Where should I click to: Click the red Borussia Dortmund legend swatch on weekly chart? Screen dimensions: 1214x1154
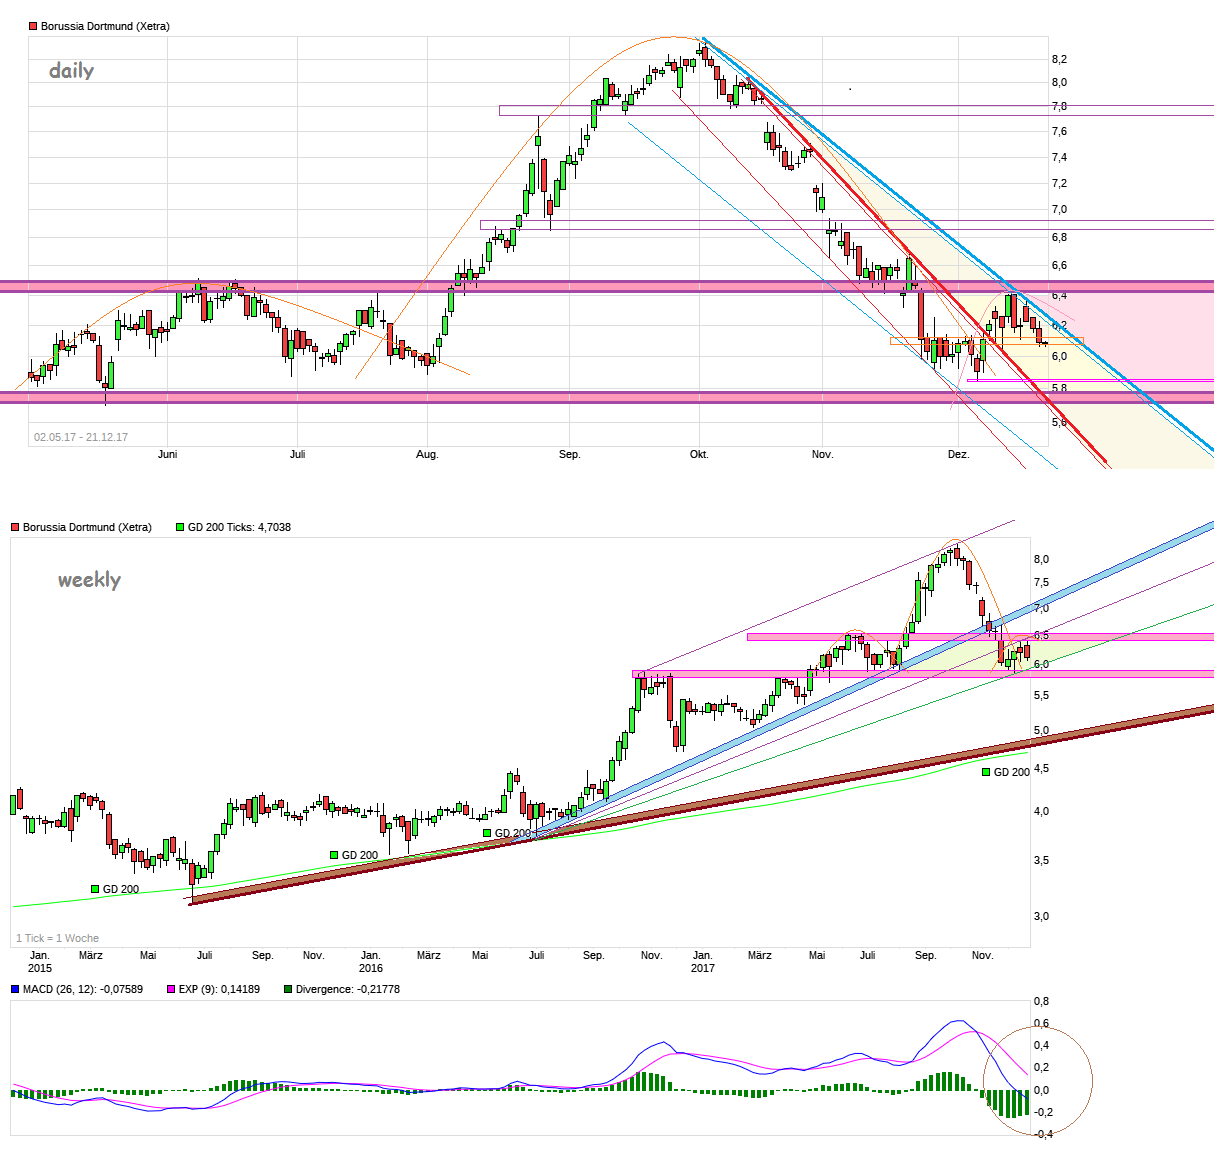[15, 527]
